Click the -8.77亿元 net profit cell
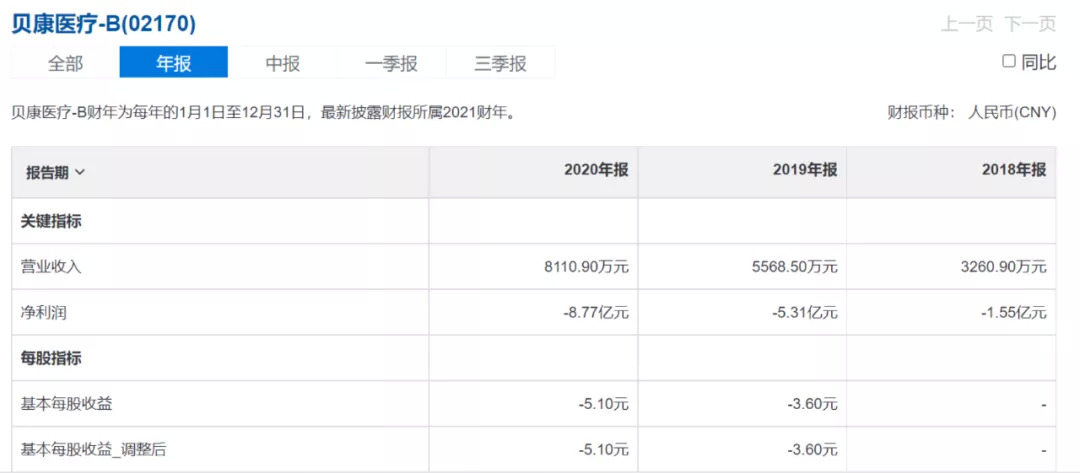The width and height of the screenshot is (1080, 473). pyautogui.click(x=596, y=312)
